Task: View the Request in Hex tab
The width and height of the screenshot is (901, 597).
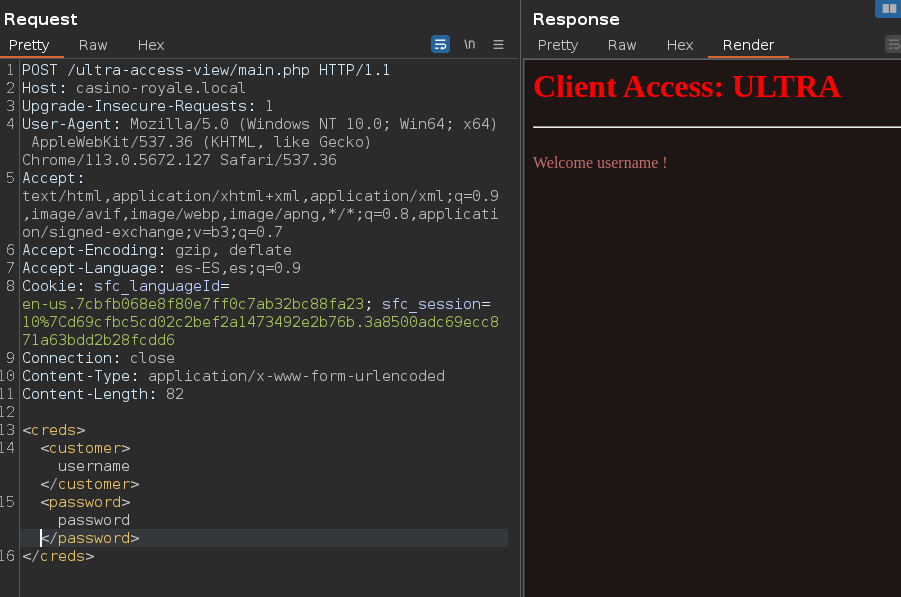Action: pos(151,45)
